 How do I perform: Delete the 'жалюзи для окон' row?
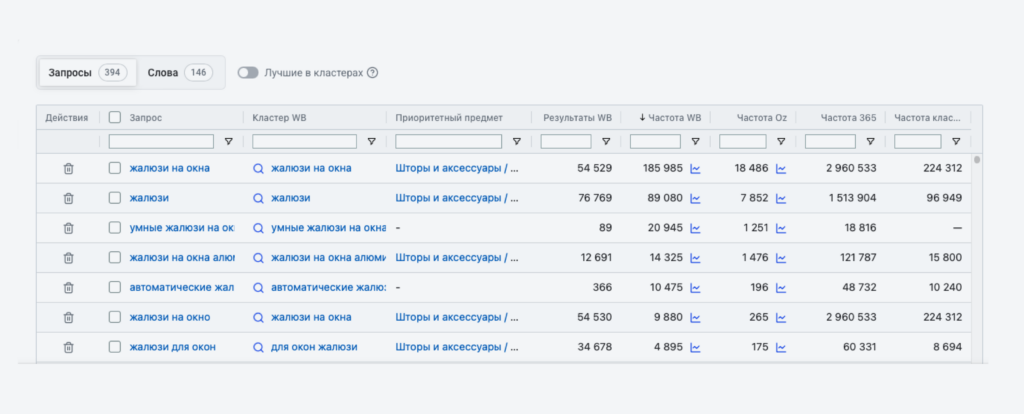[68, 347]
